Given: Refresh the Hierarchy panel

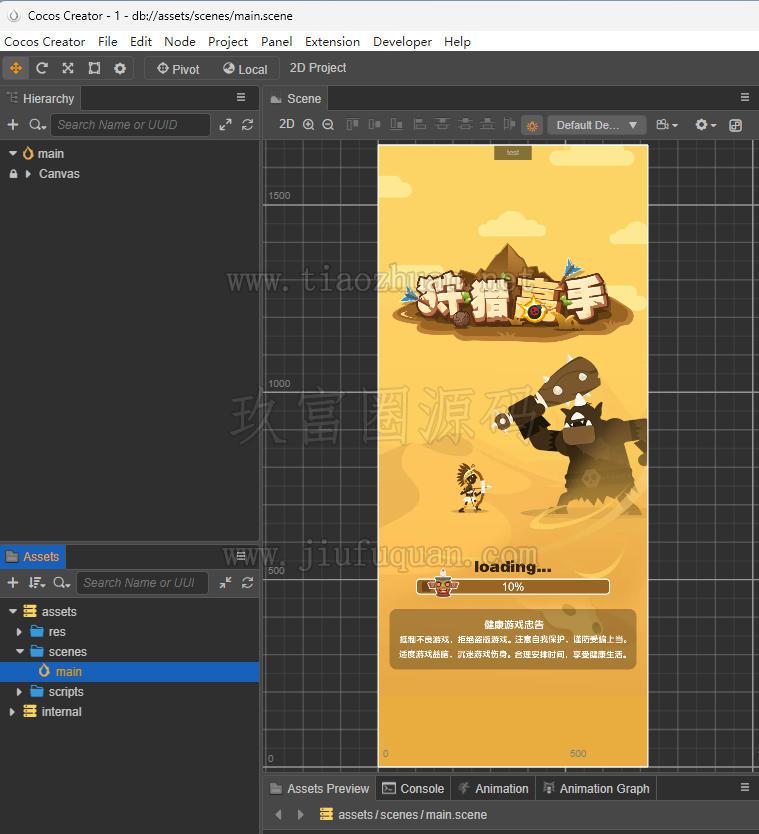Looking at the screenshot, I should [x=247, y=124].
